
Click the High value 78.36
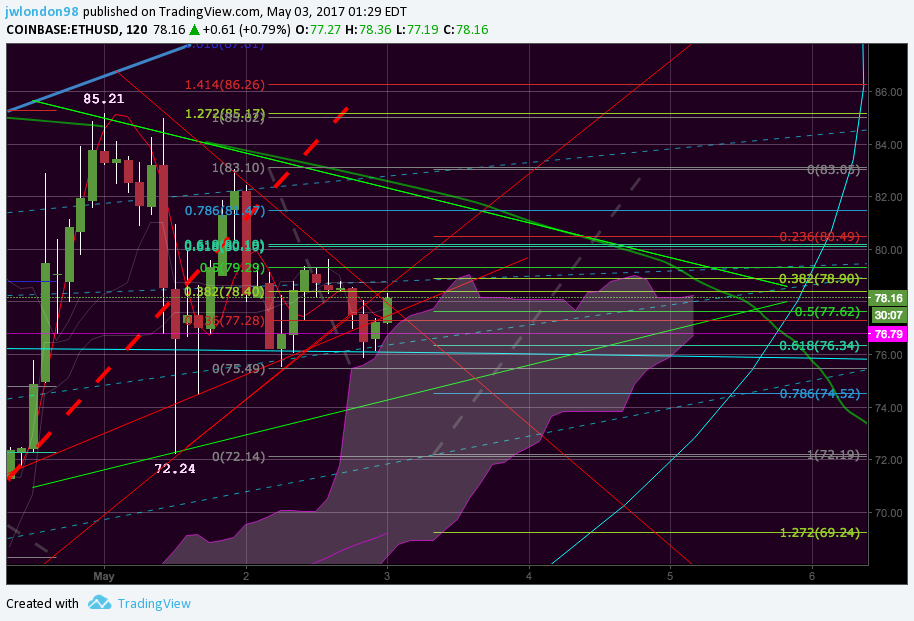(375, 30)
